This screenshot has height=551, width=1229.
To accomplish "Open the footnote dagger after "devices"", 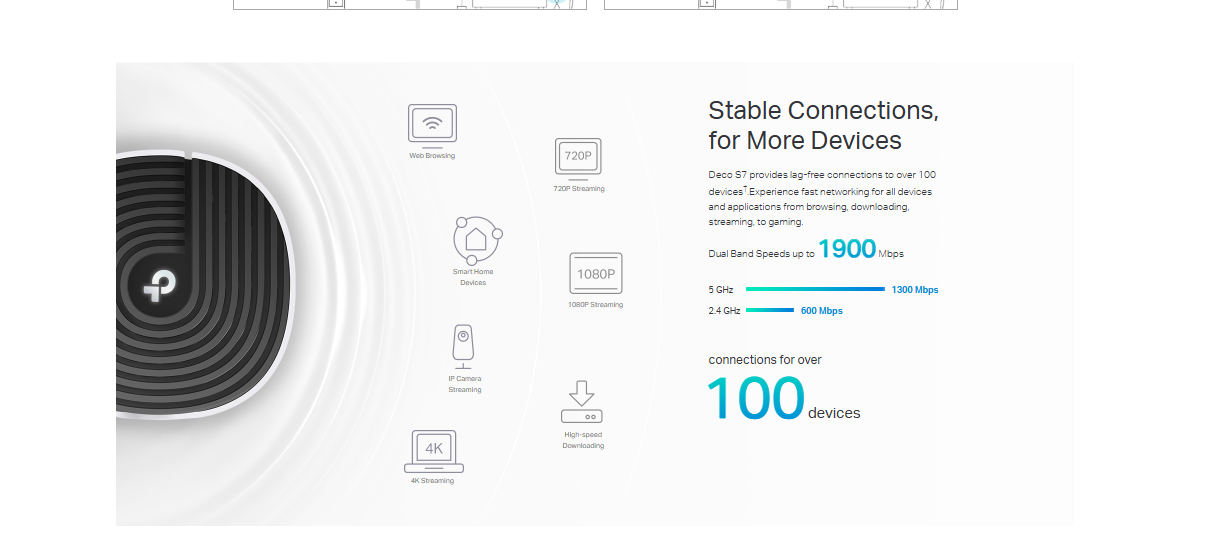I will coord(744,187).
